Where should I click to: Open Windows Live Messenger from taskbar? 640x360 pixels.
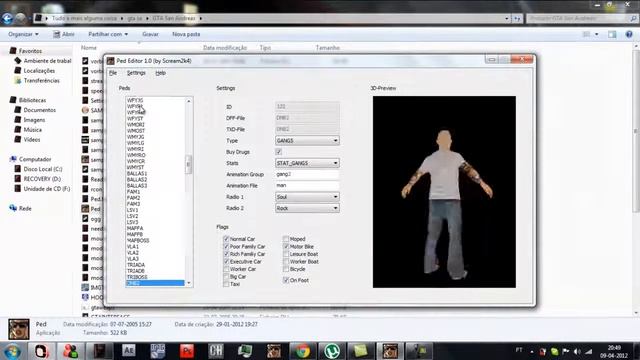click(71, 351)
